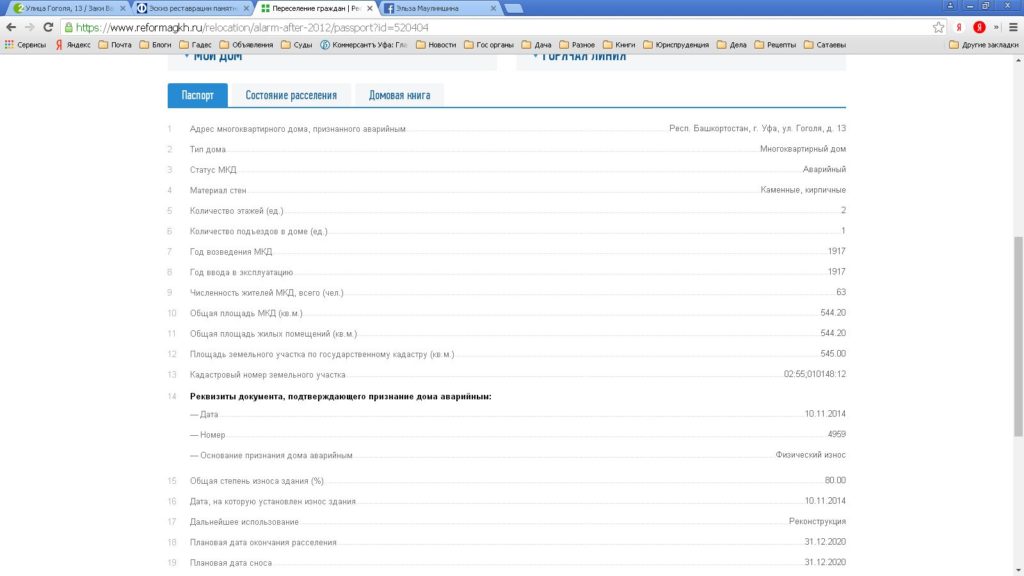
Task: Bookmark this page with the star icon
Action: click(x=938, y=27)
